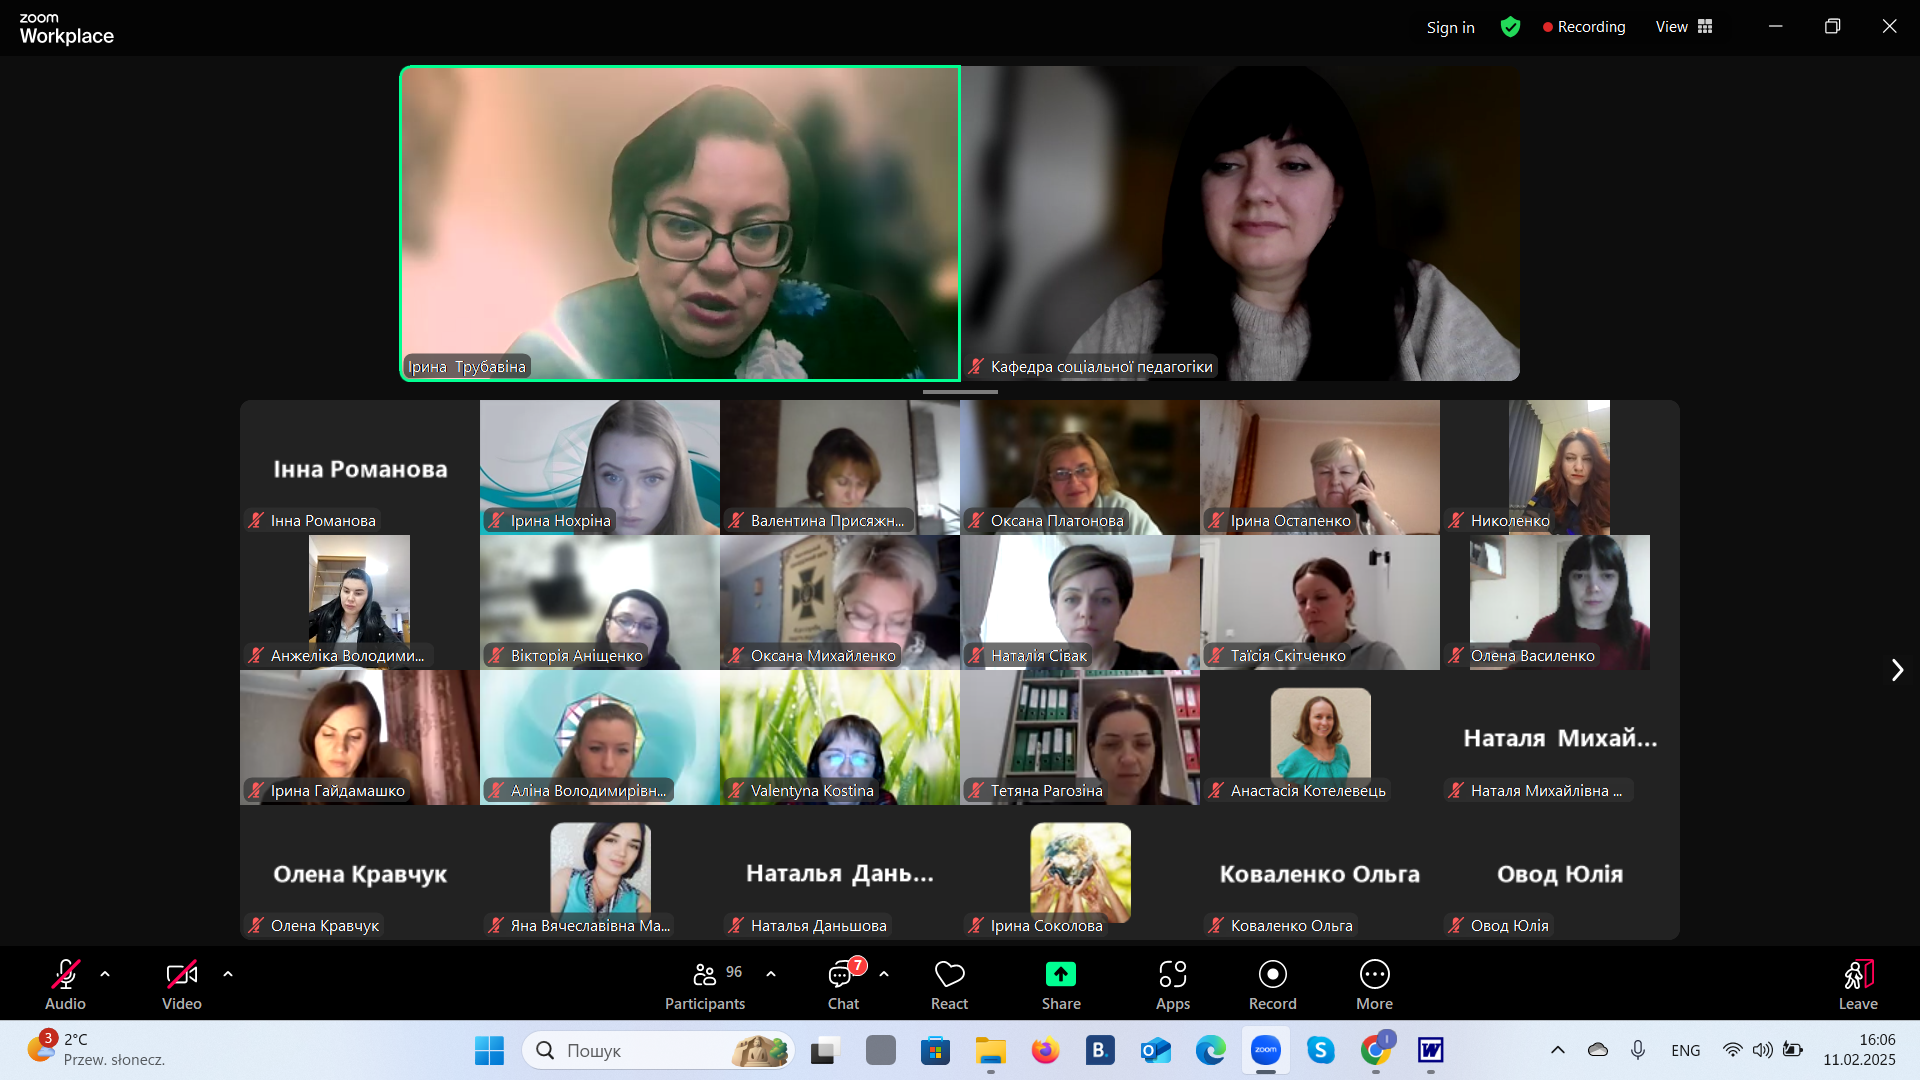Open Google Chrome from taskbar
Screen dimensions: 1920x1080
(x=1376, y=1050)
